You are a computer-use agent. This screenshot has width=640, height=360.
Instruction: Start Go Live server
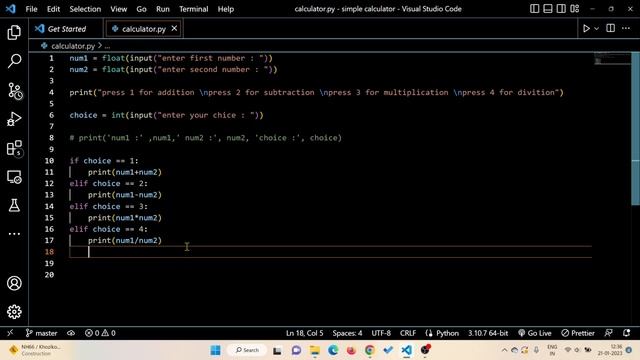click(535, 333)
